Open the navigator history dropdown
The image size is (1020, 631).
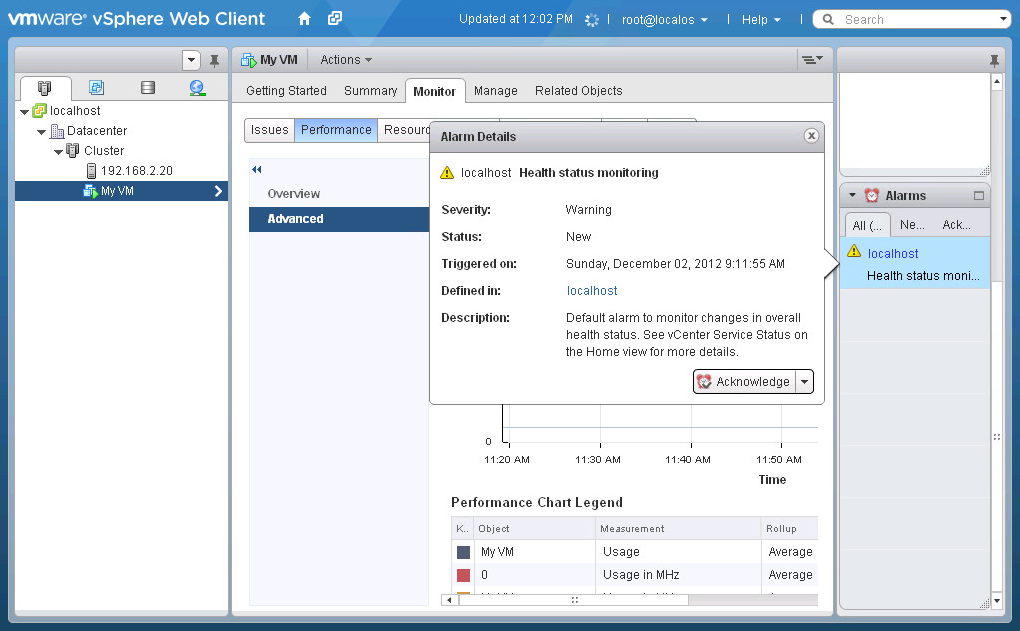(191, 60)
